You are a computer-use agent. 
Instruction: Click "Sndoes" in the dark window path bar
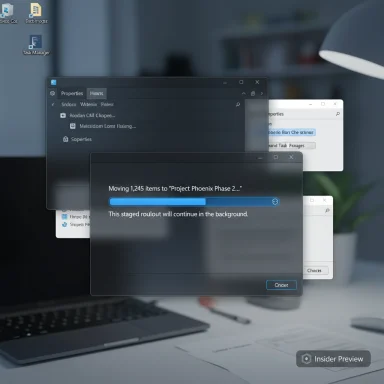click(x=69, y=104)
